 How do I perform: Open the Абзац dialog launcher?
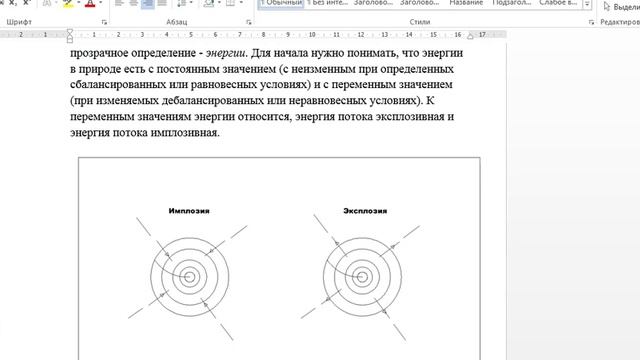[x=249, y=22]
